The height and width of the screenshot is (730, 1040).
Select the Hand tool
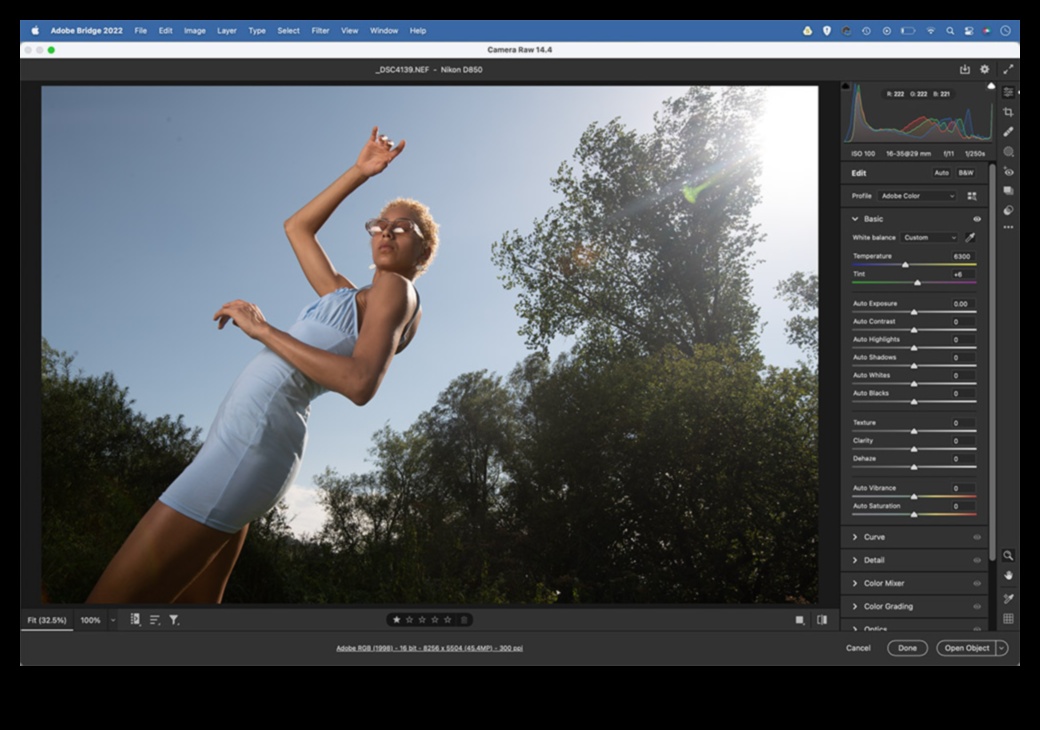(1008, 575)
